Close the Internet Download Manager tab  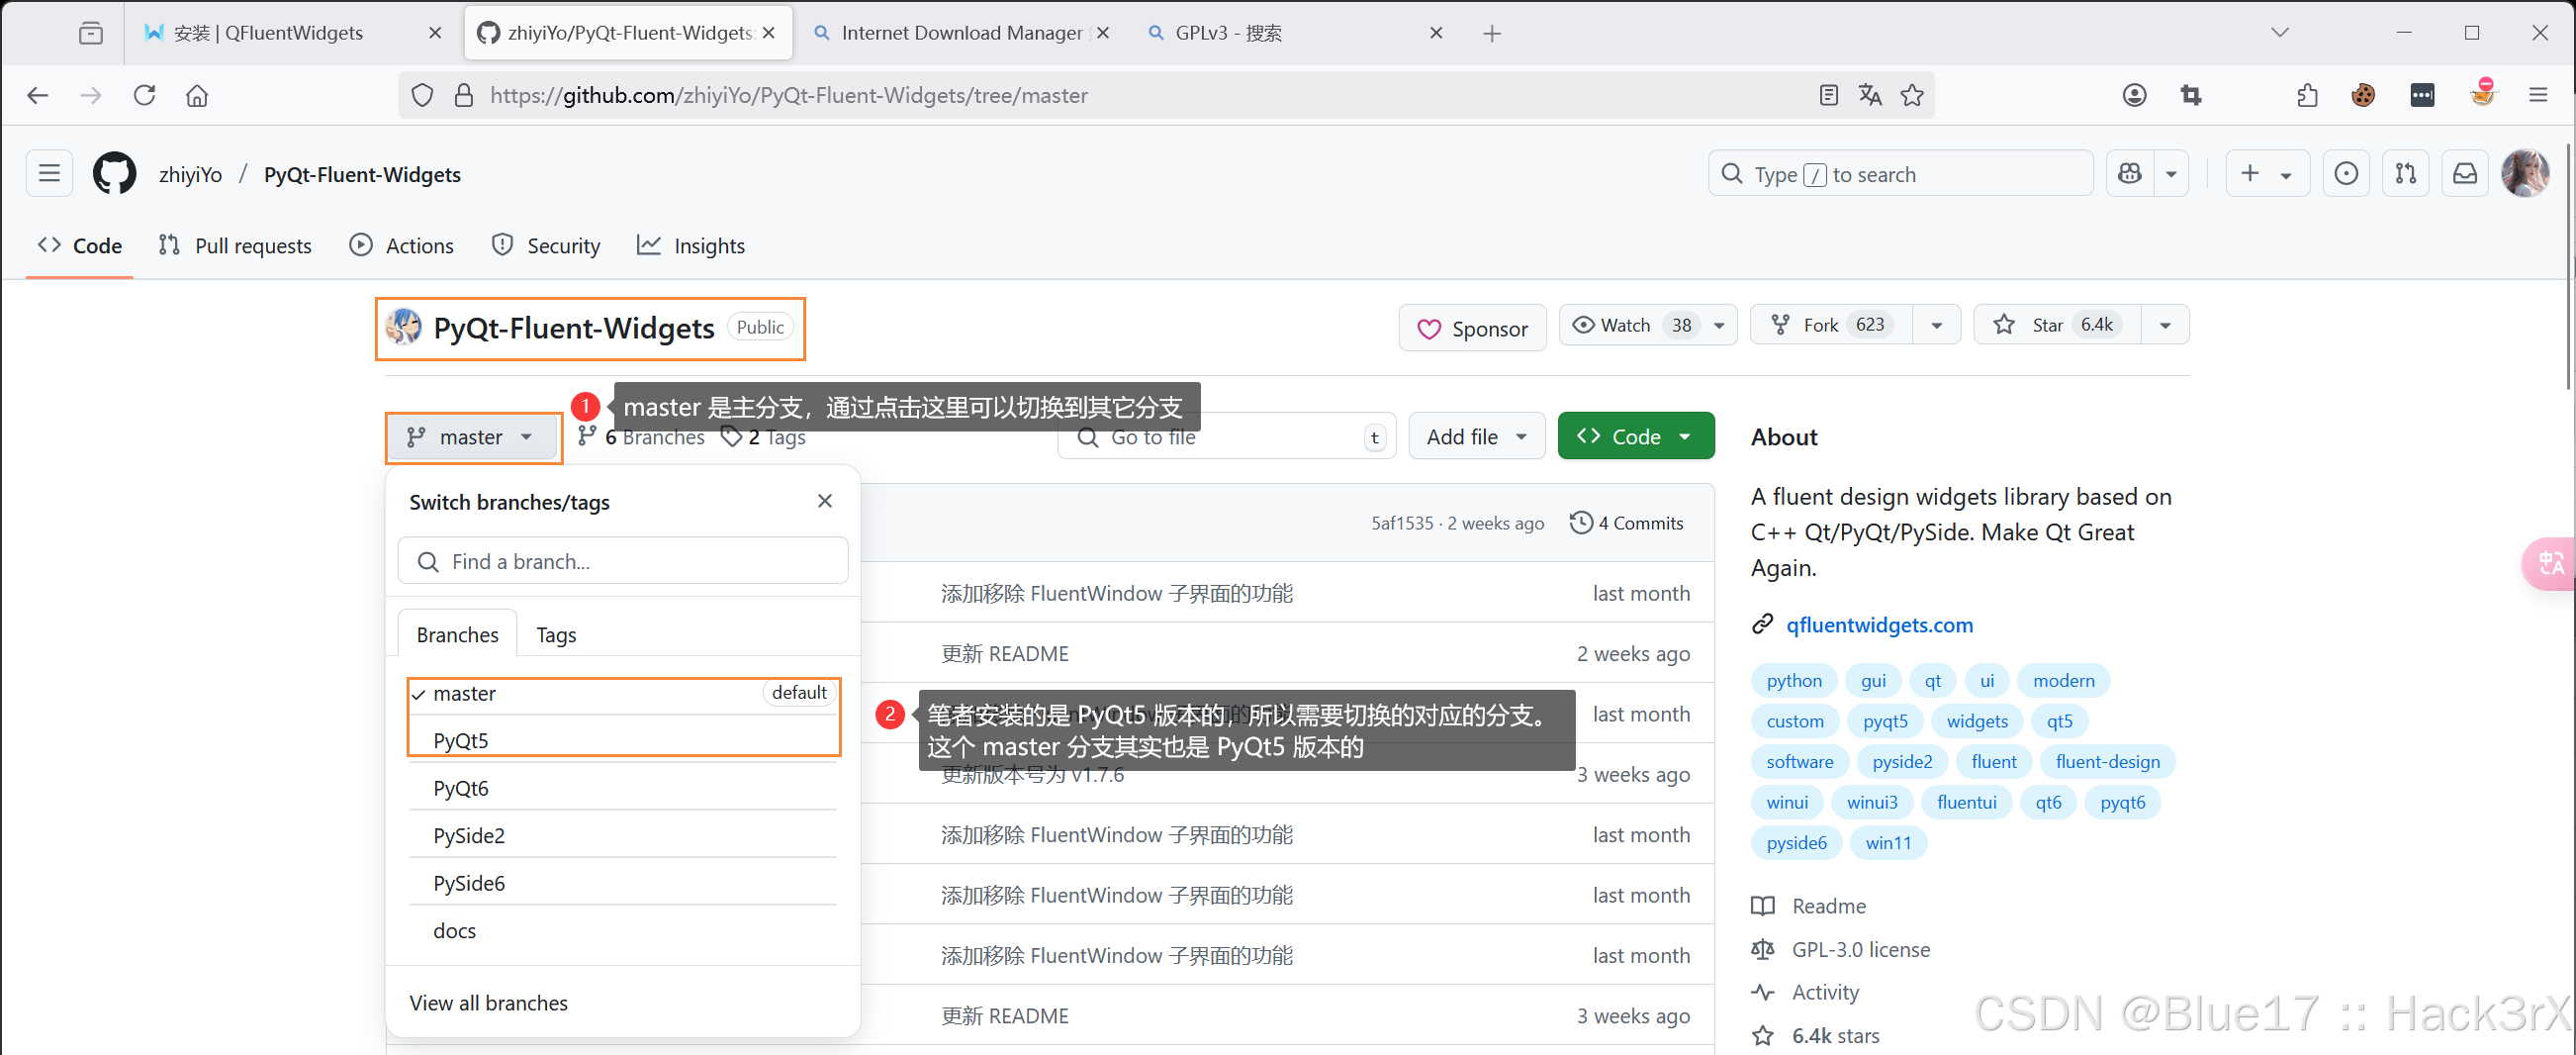[1102, 33]
